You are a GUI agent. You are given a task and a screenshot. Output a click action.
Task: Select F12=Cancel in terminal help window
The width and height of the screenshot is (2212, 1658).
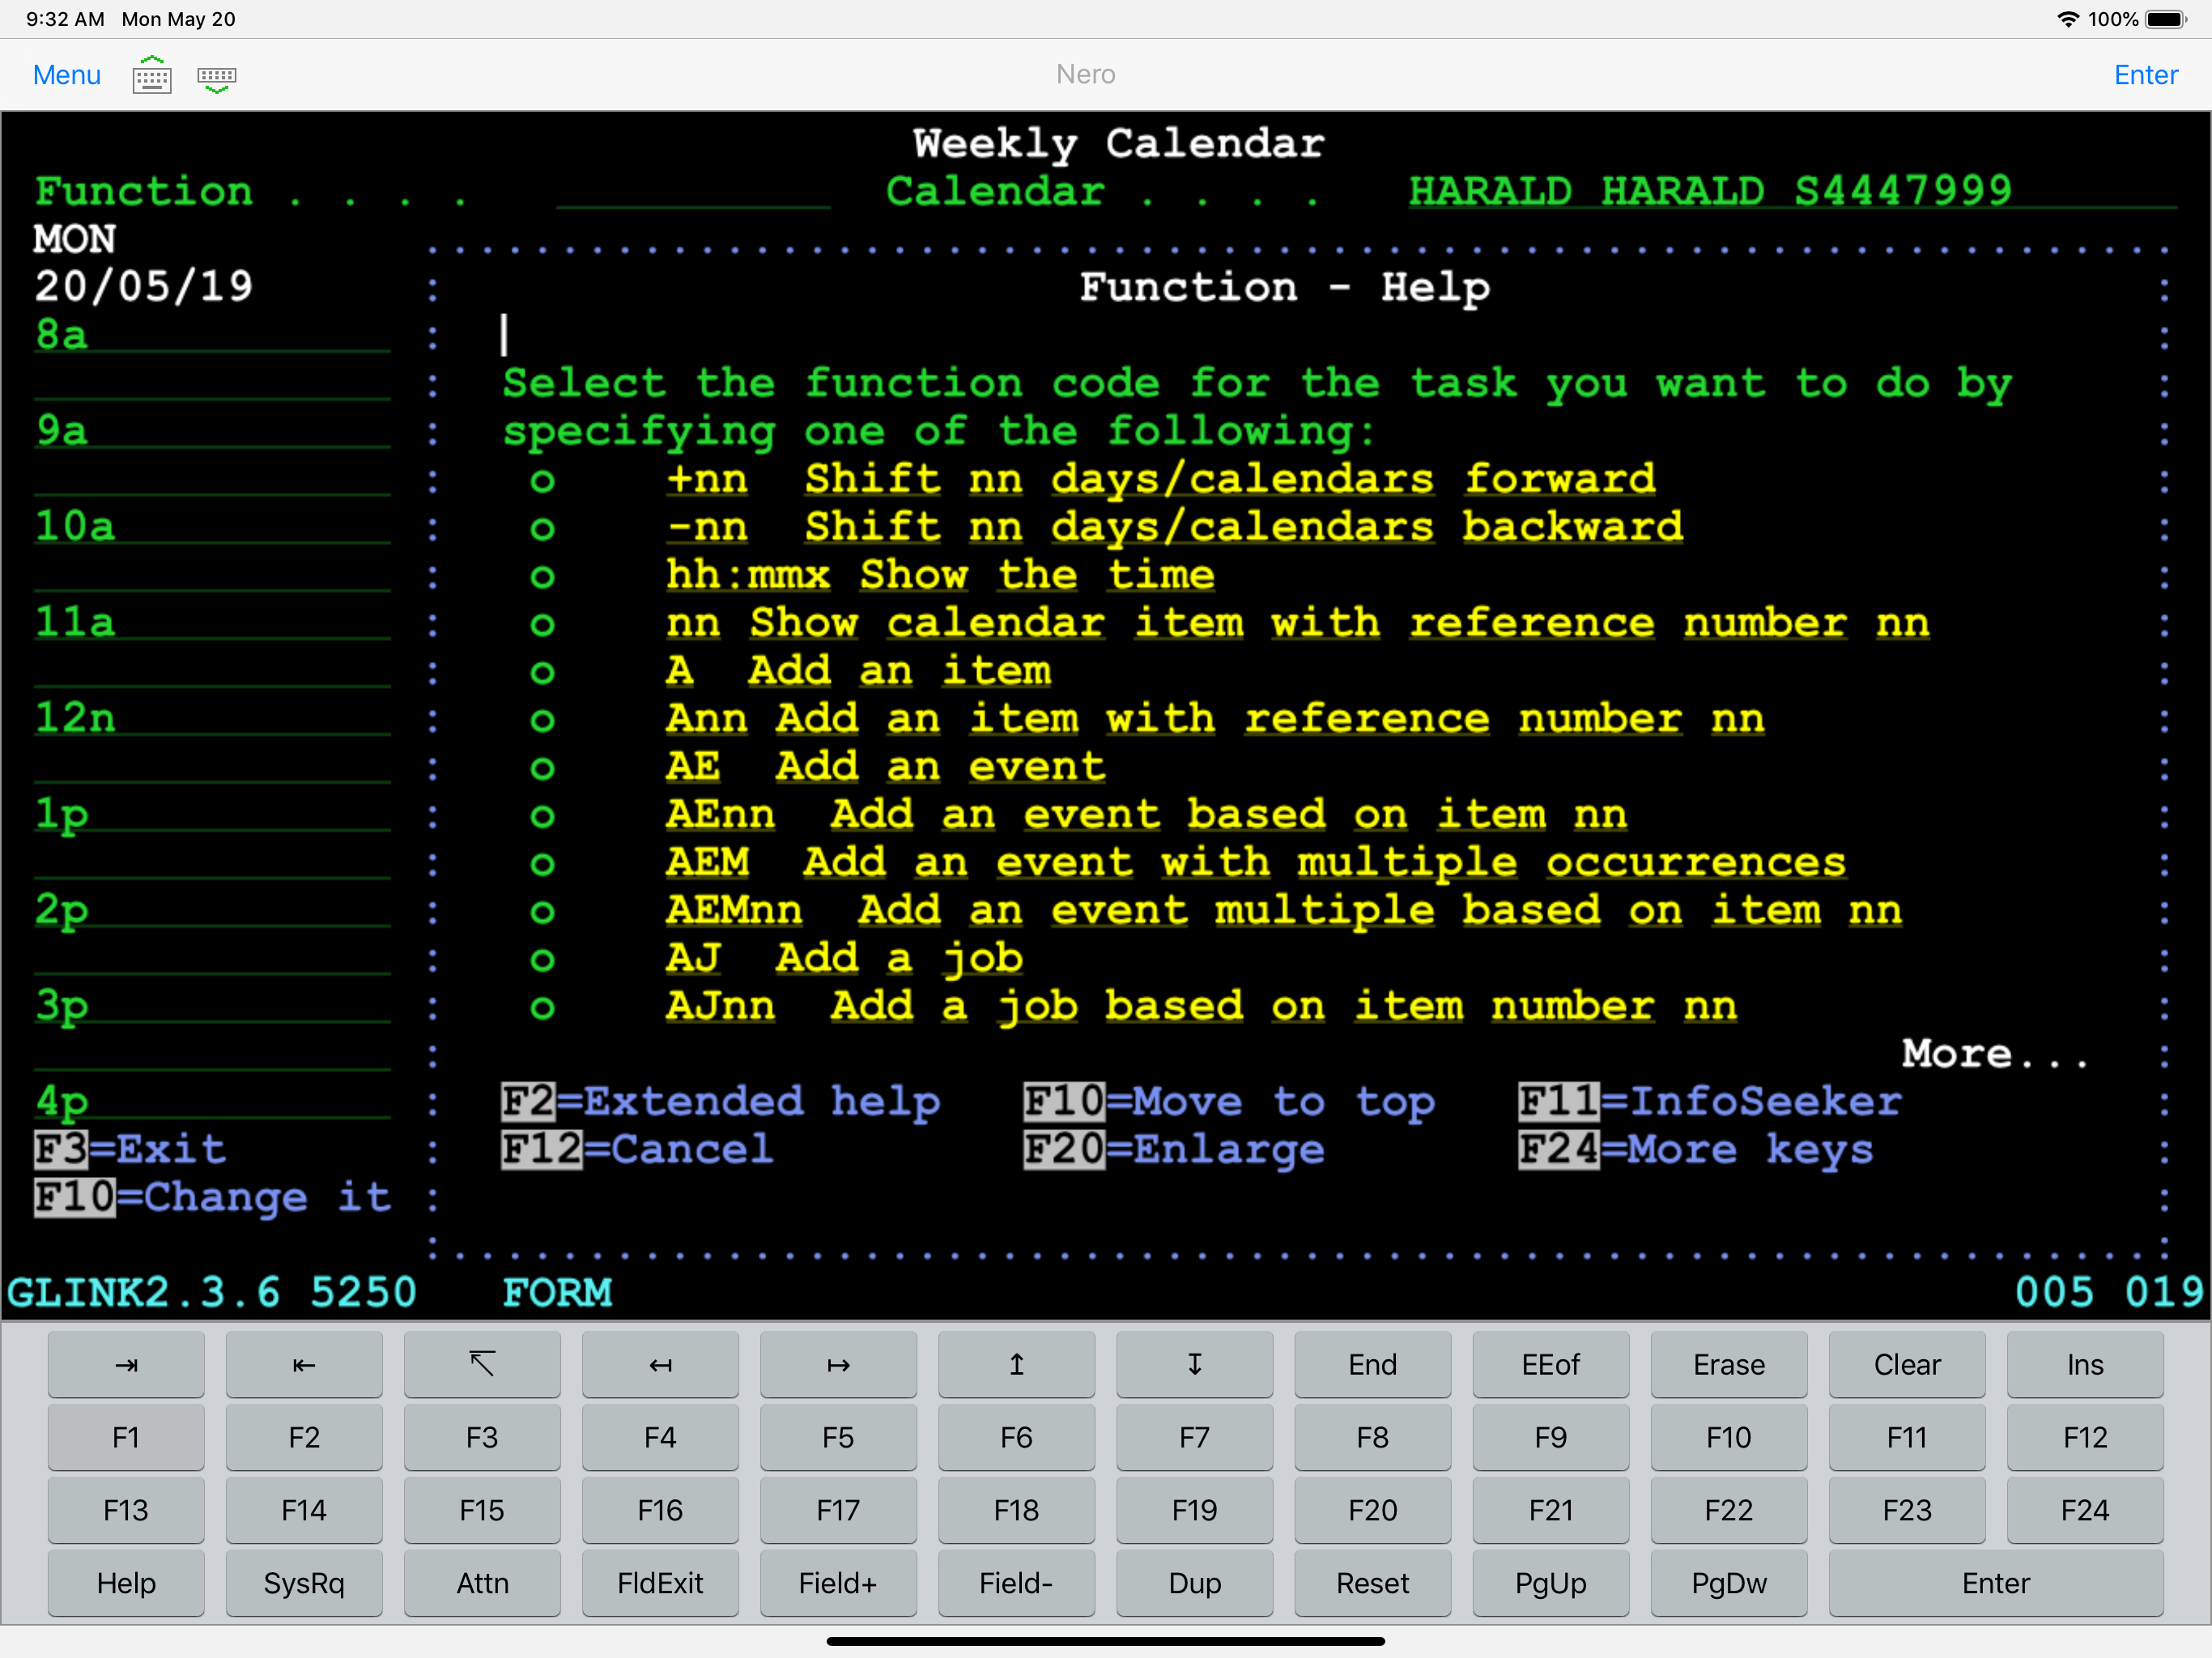637,1149
